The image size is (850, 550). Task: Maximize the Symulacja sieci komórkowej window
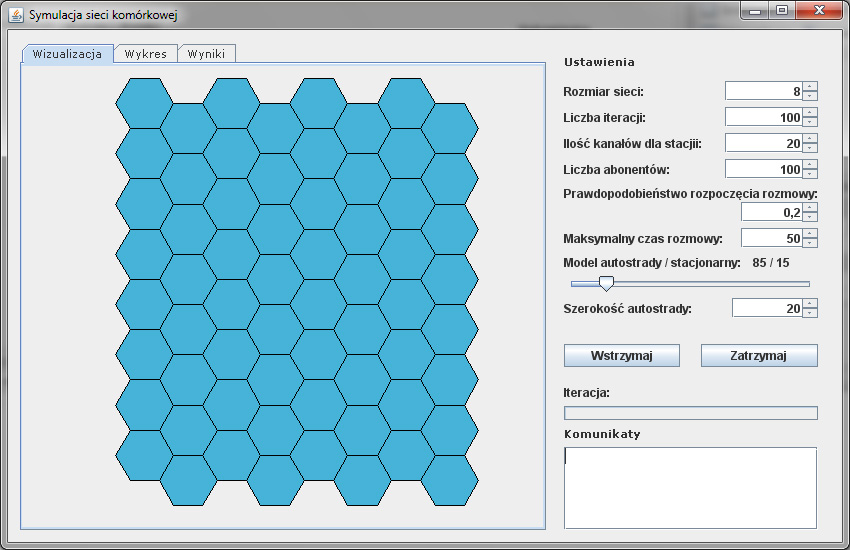781,11
